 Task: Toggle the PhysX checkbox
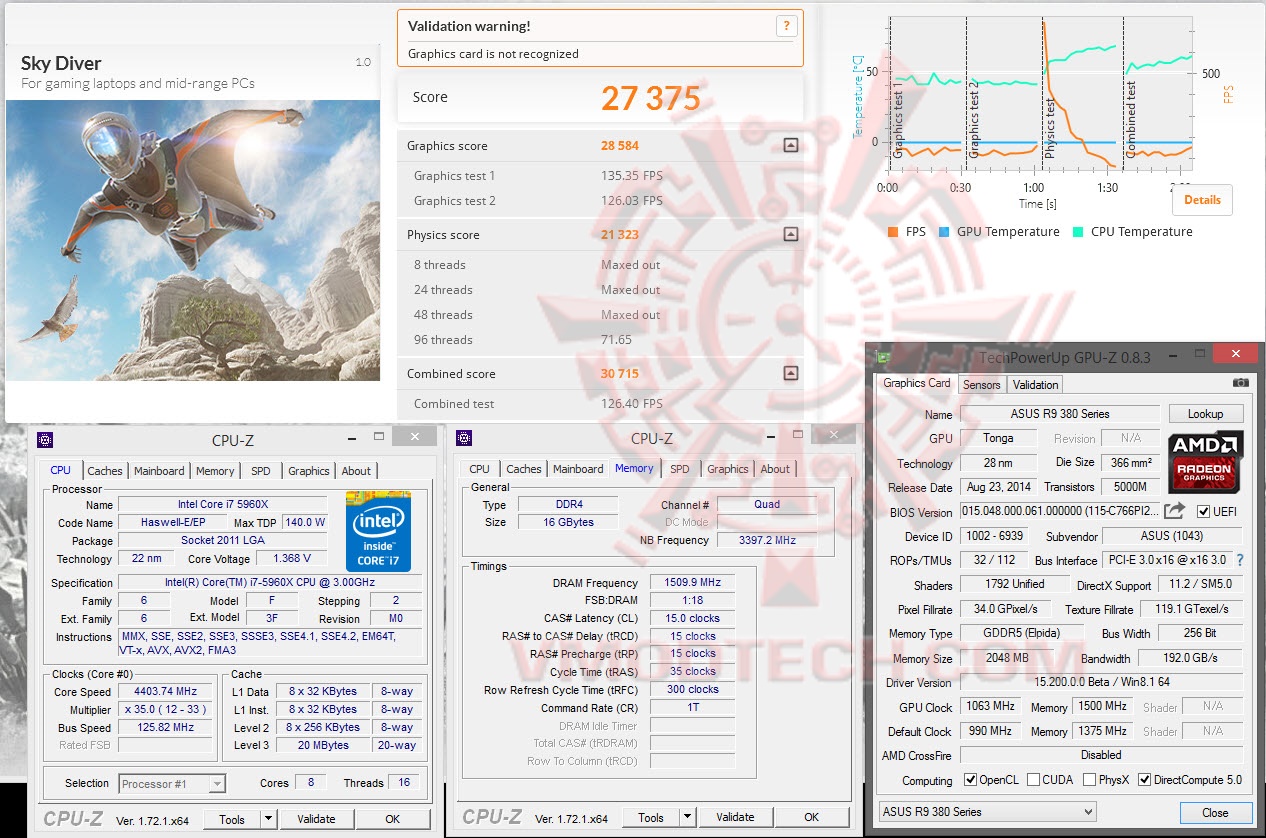point(1089,780)
